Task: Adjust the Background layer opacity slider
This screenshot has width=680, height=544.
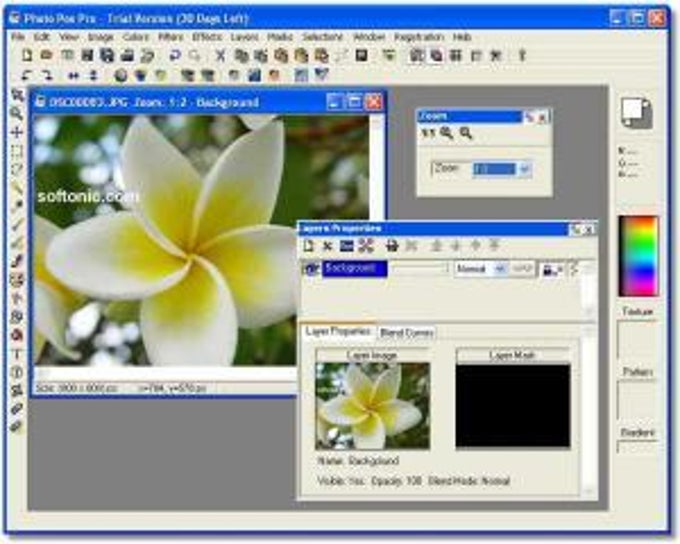Action: [419, 269]
